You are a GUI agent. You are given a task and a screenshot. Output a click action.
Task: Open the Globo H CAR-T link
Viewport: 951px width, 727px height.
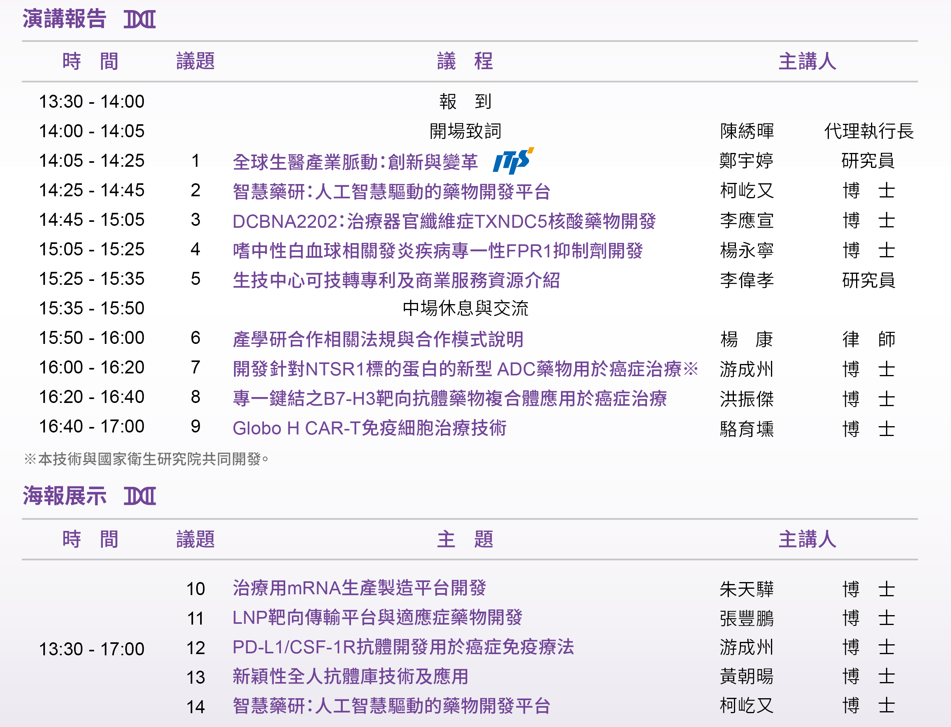369,428
